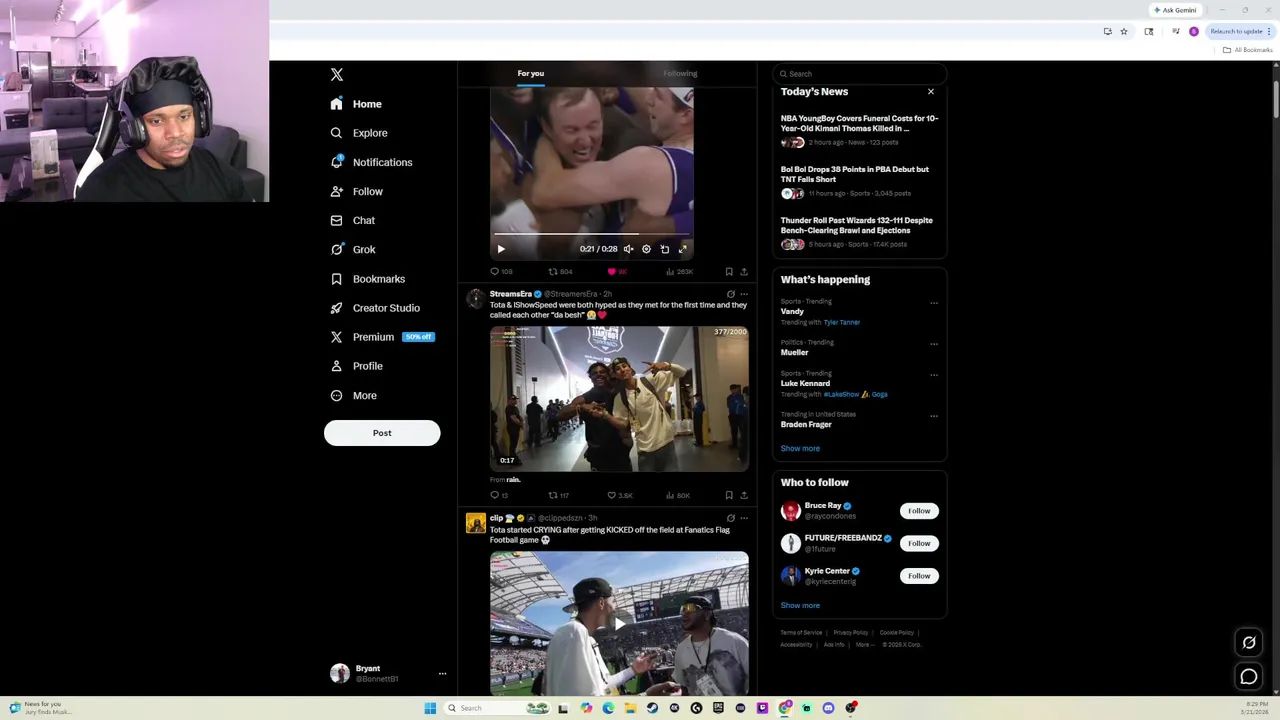Seek within the video progress bar
Viewport: 1280px width, 720px height.
click(x=592, y=234)
